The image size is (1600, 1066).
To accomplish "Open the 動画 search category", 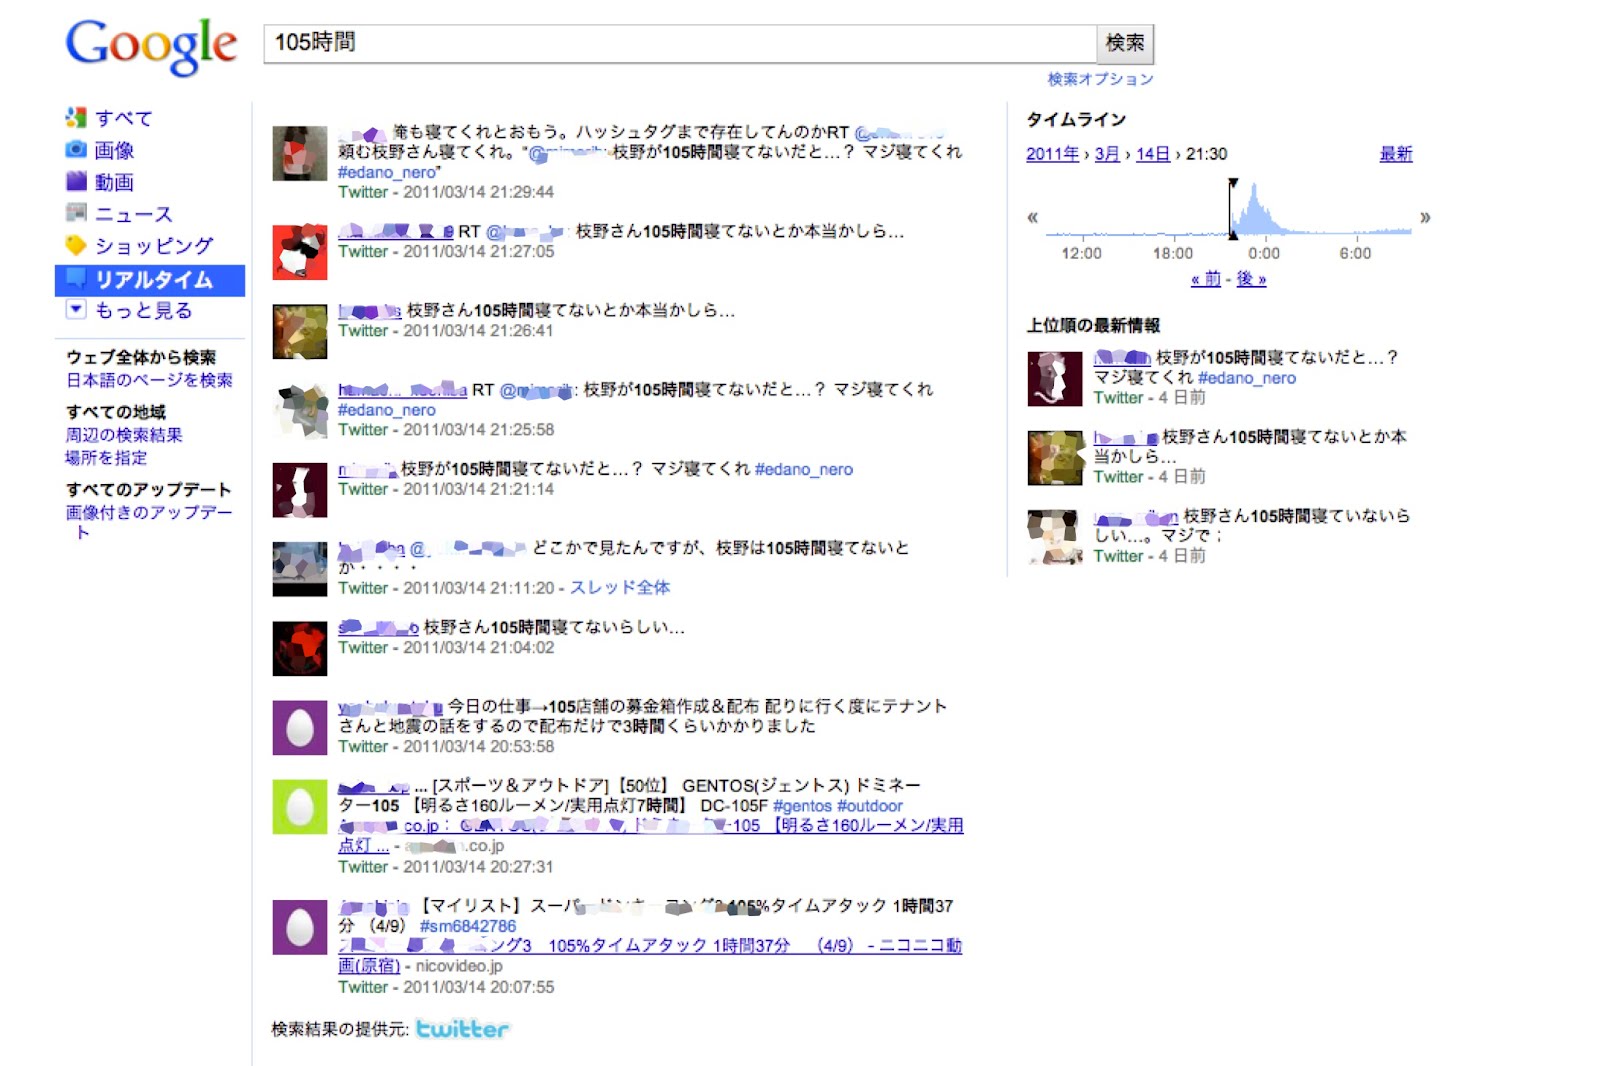I will pos(114,182).
